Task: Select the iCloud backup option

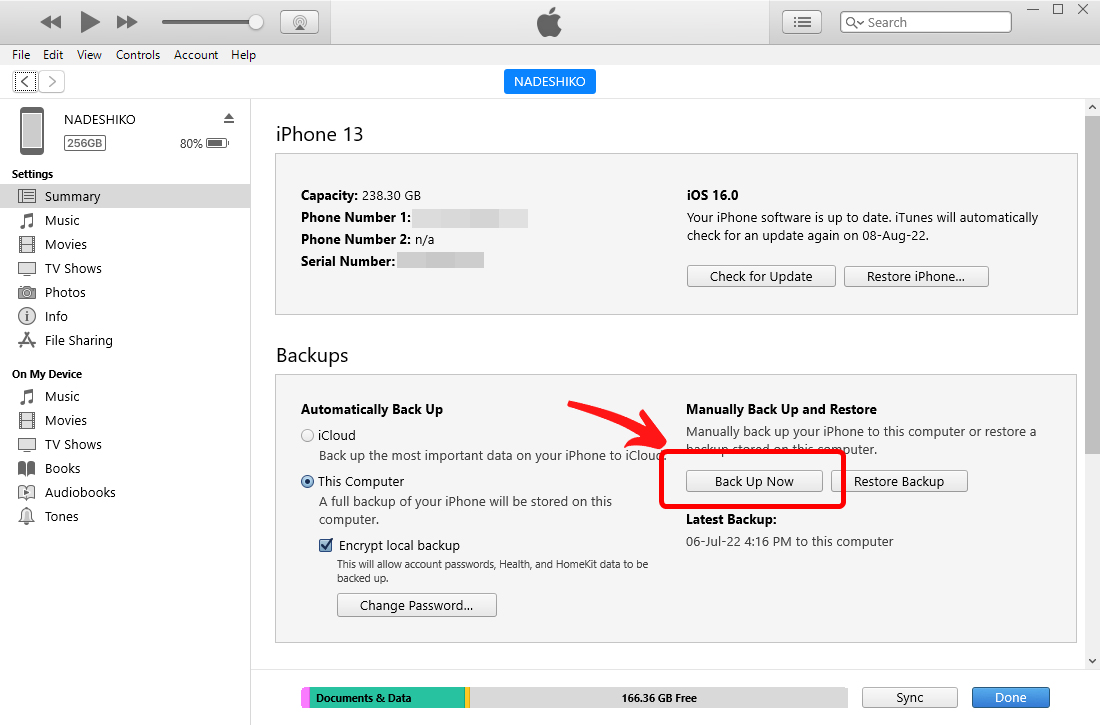Action: pos(307,436)
